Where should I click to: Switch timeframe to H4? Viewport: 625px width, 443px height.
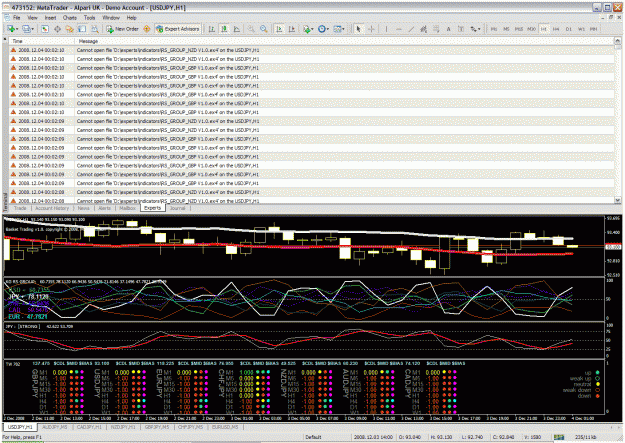pos(556,29)
